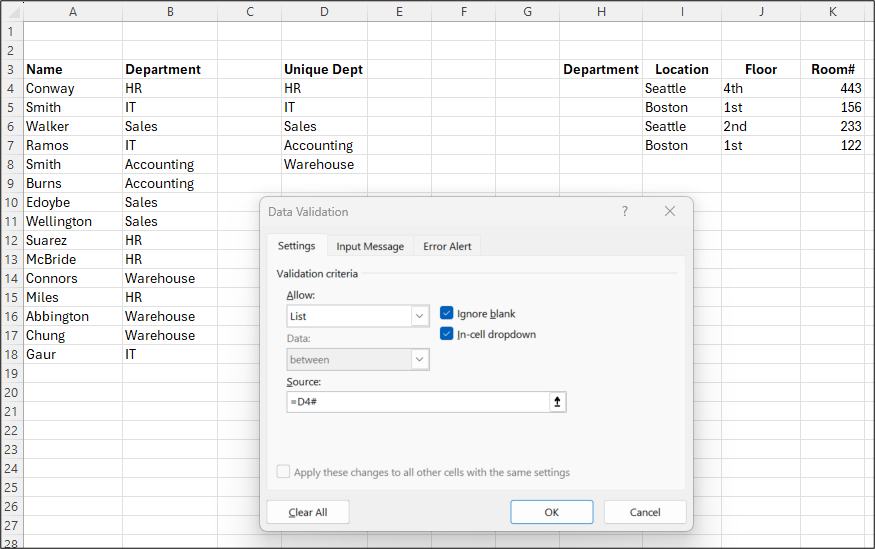Screen dimensions: 875x549
Task: Close the Data Validation dialog with X
Action: tap(670, 211)
